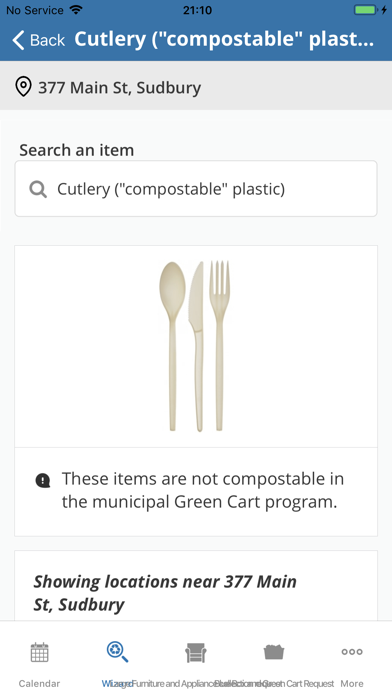Tap the battery indicator icon
Viewport: 392px width, 696px height.
click(365, 10)
